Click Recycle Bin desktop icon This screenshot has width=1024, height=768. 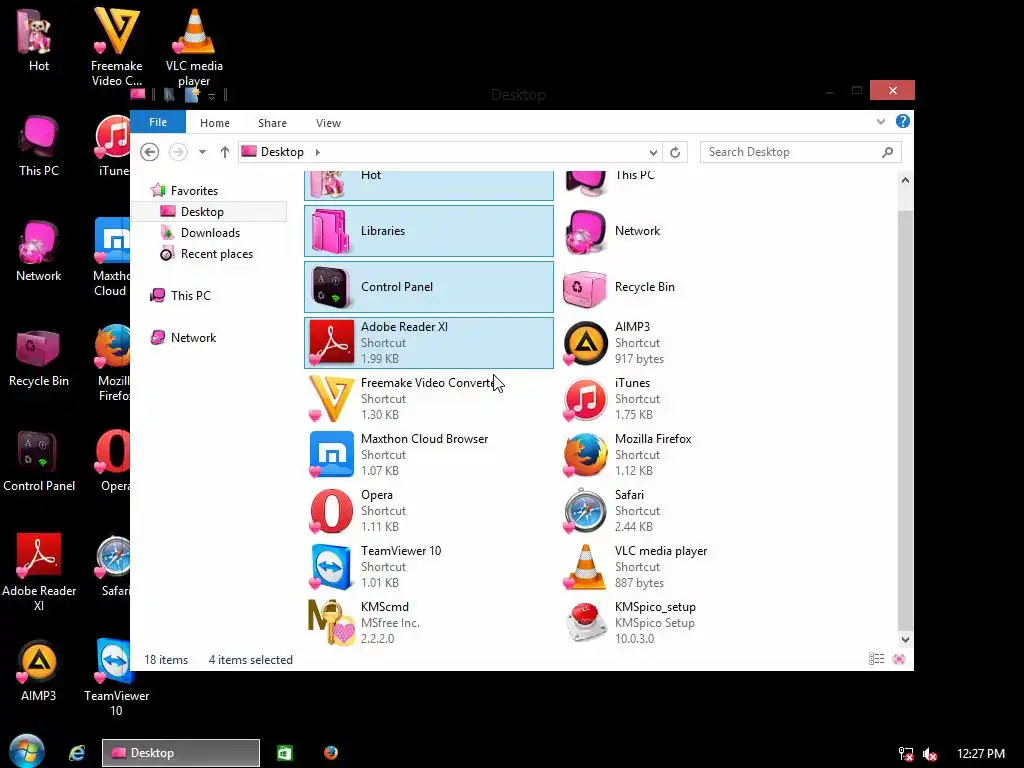pos(39,357)
